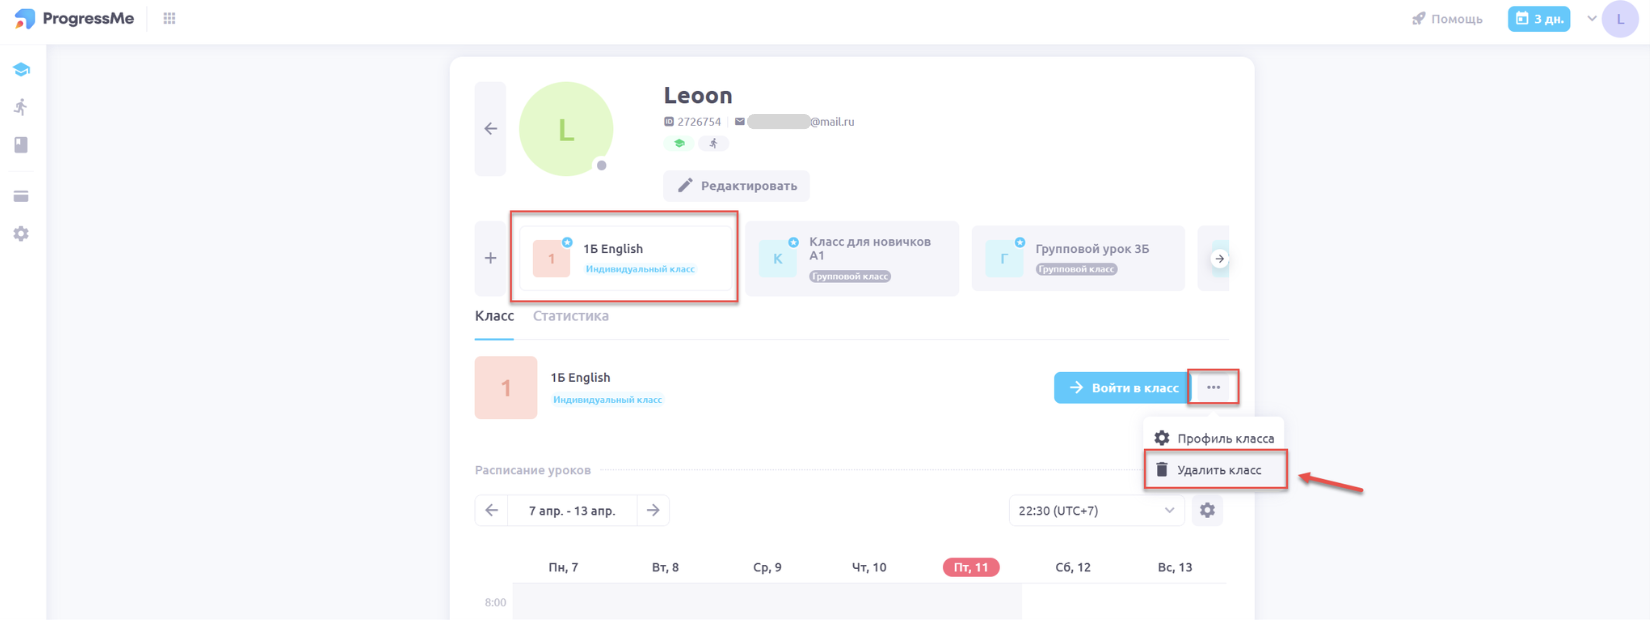
Task: Open the running figure sidebar icon
Action: tap(21, 107)
